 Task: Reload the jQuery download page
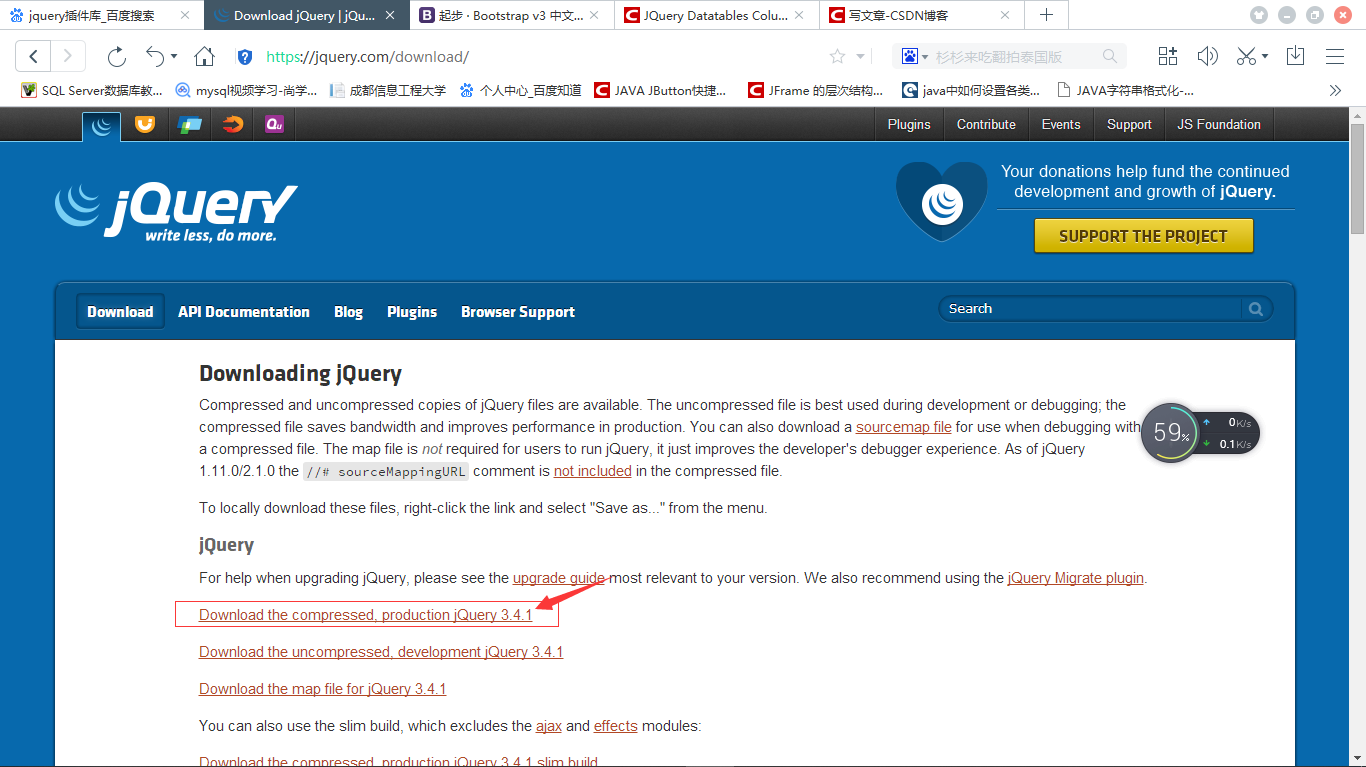(x=117, y=57)
